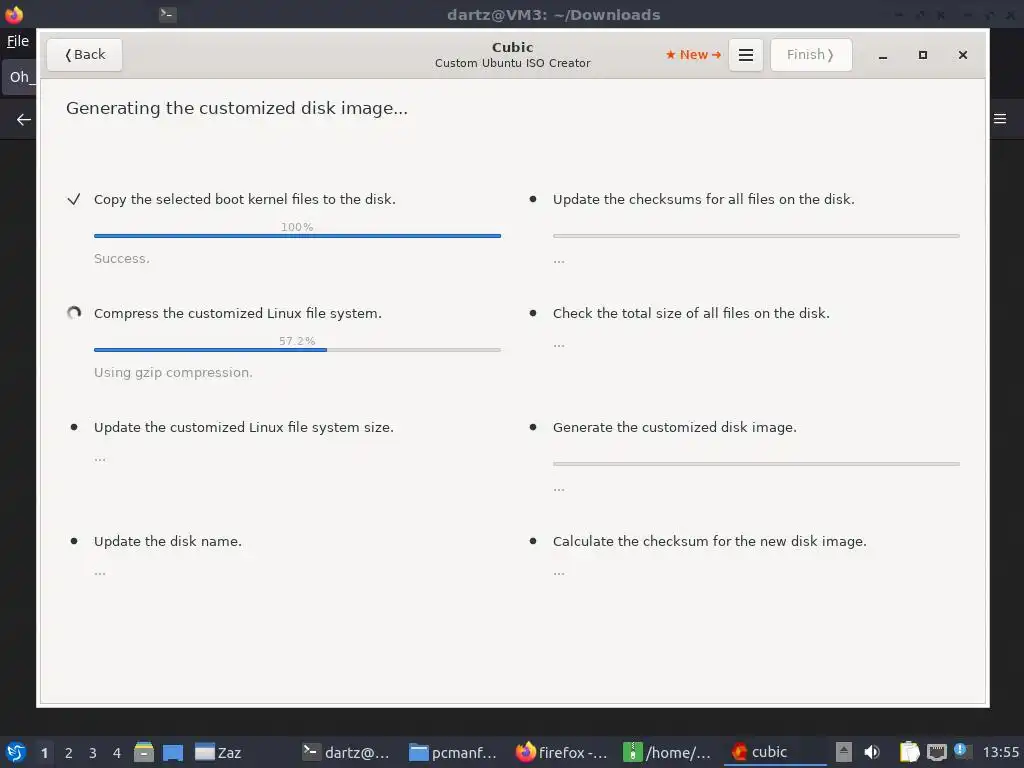Click the show desktop icon in taskbar
The width and height of the screenshot is (1024, 768).
click(x=173, y=752)
